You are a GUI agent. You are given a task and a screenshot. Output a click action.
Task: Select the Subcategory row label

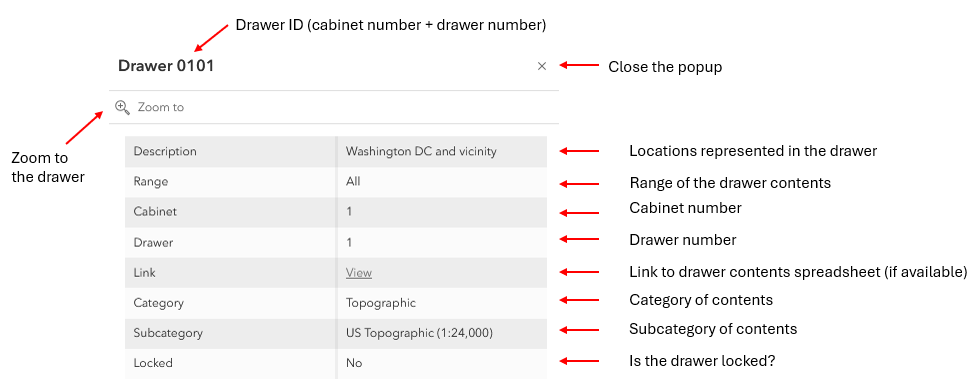pyautogui.click(x=231, y=333)
